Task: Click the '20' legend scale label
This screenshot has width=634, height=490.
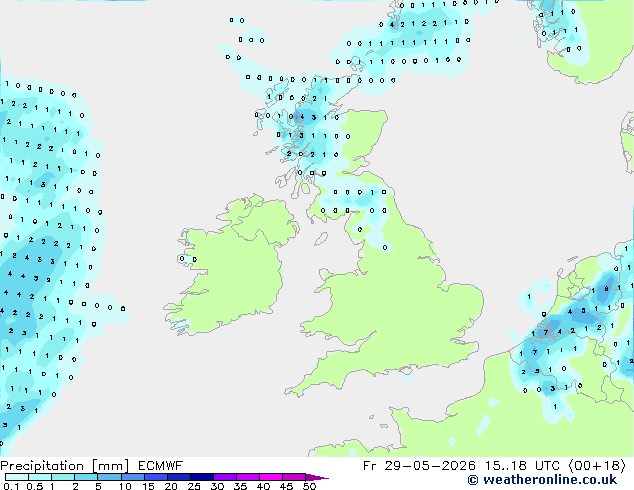Action: [171, 486]
